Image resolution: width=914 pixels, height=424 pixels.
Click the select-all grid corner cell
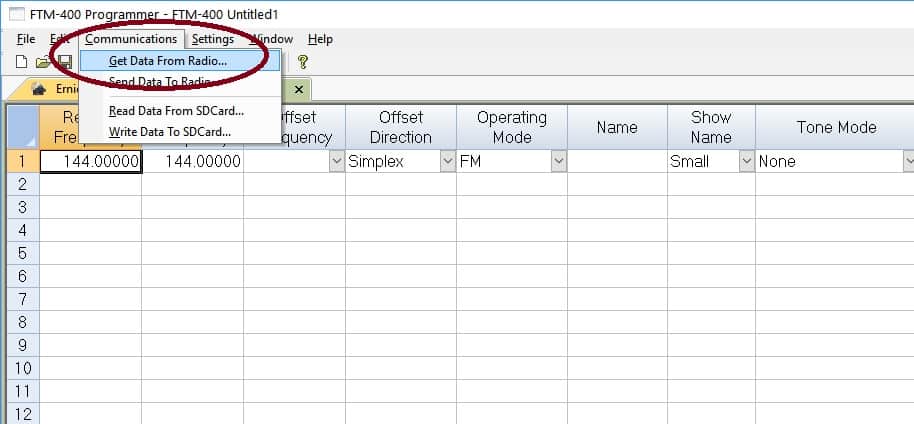[23, 127]
